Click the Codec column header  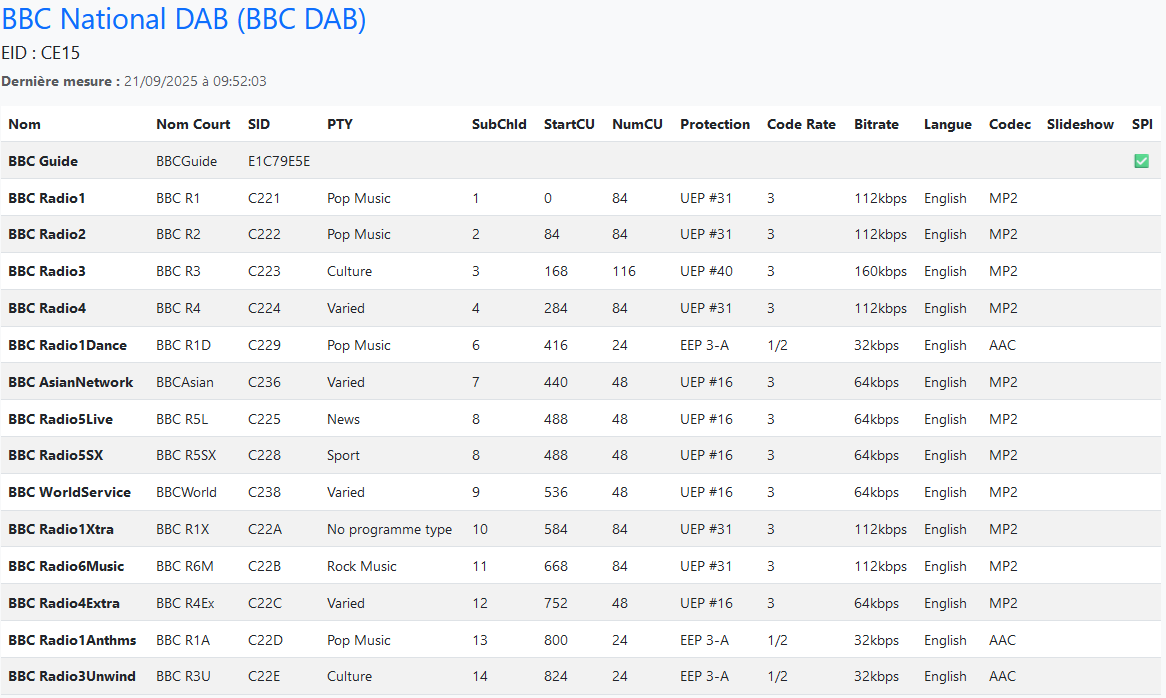pos(1010,124)
